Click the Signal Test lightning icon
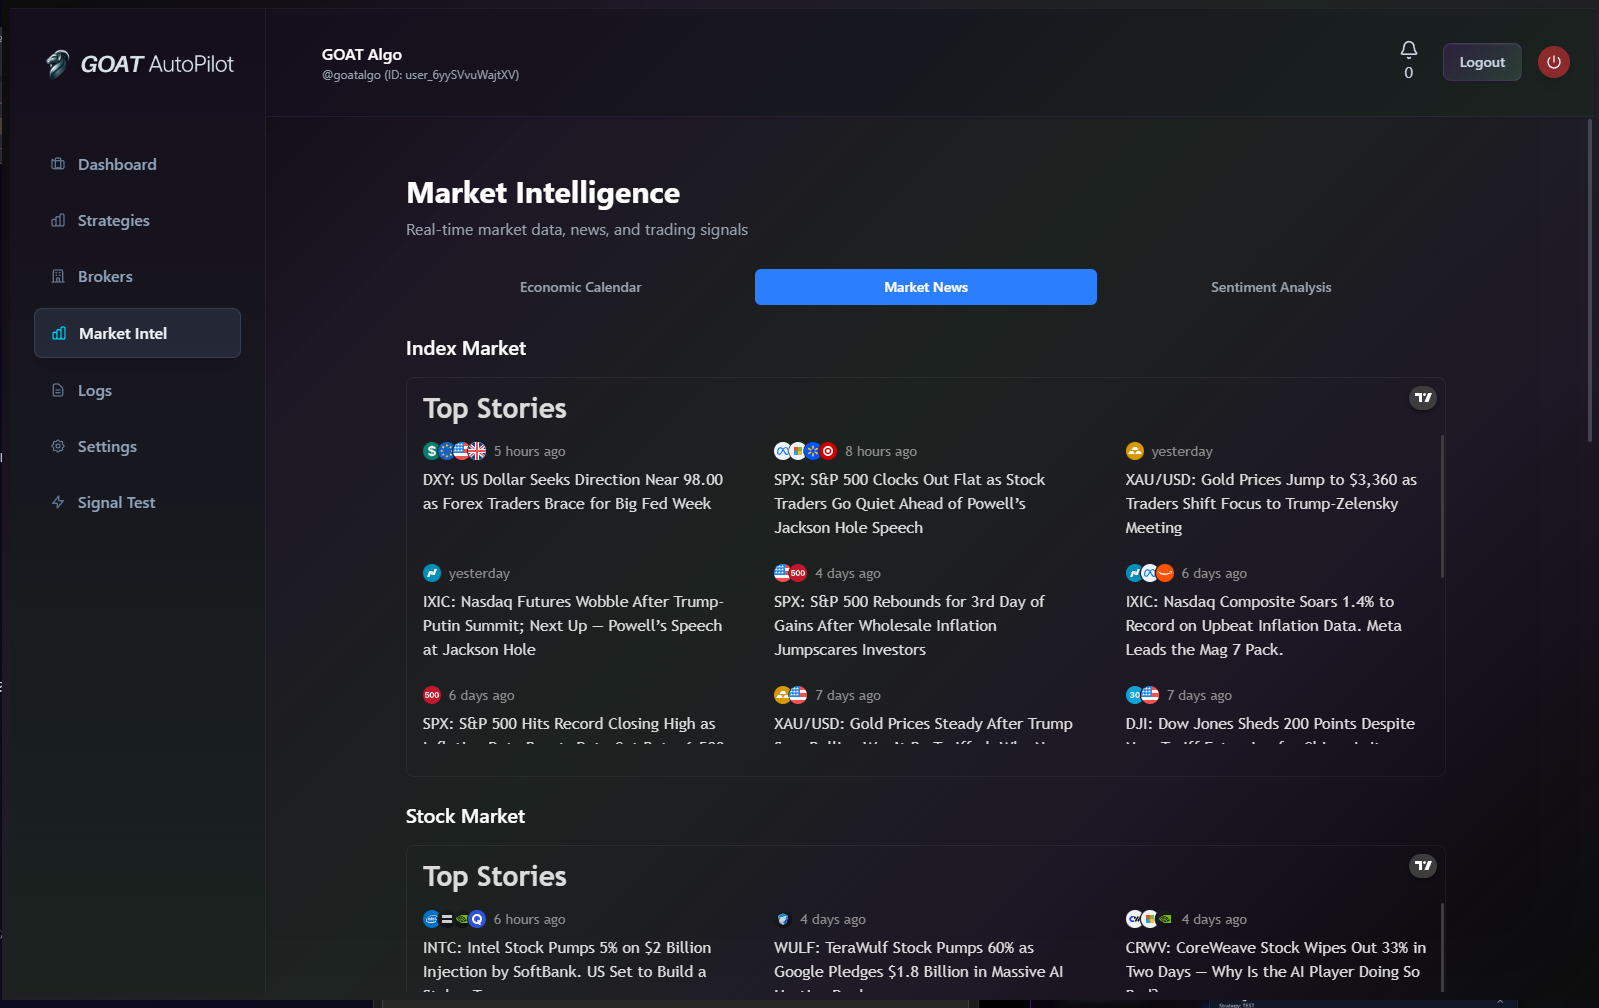The image size is (1599, 1008). pos(58,502)
